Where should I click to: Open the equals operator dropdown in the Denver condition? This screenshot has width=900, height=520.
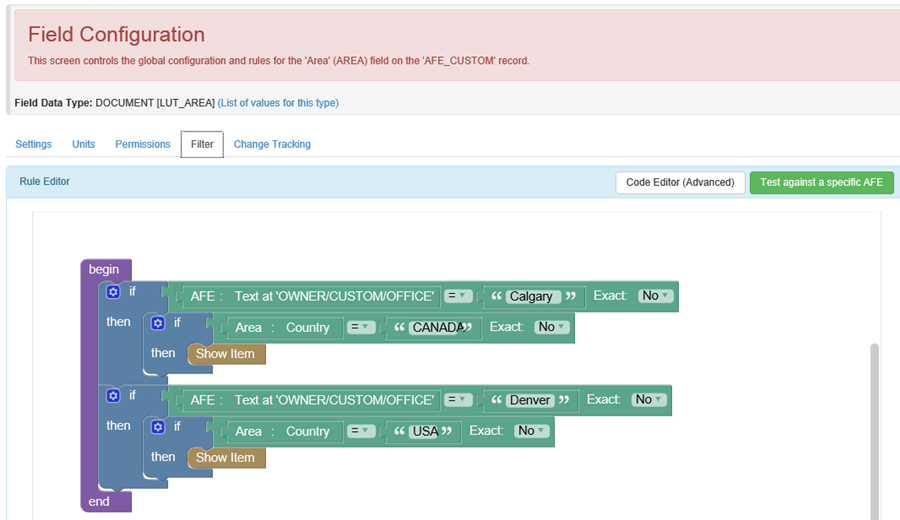pos(459,400)
